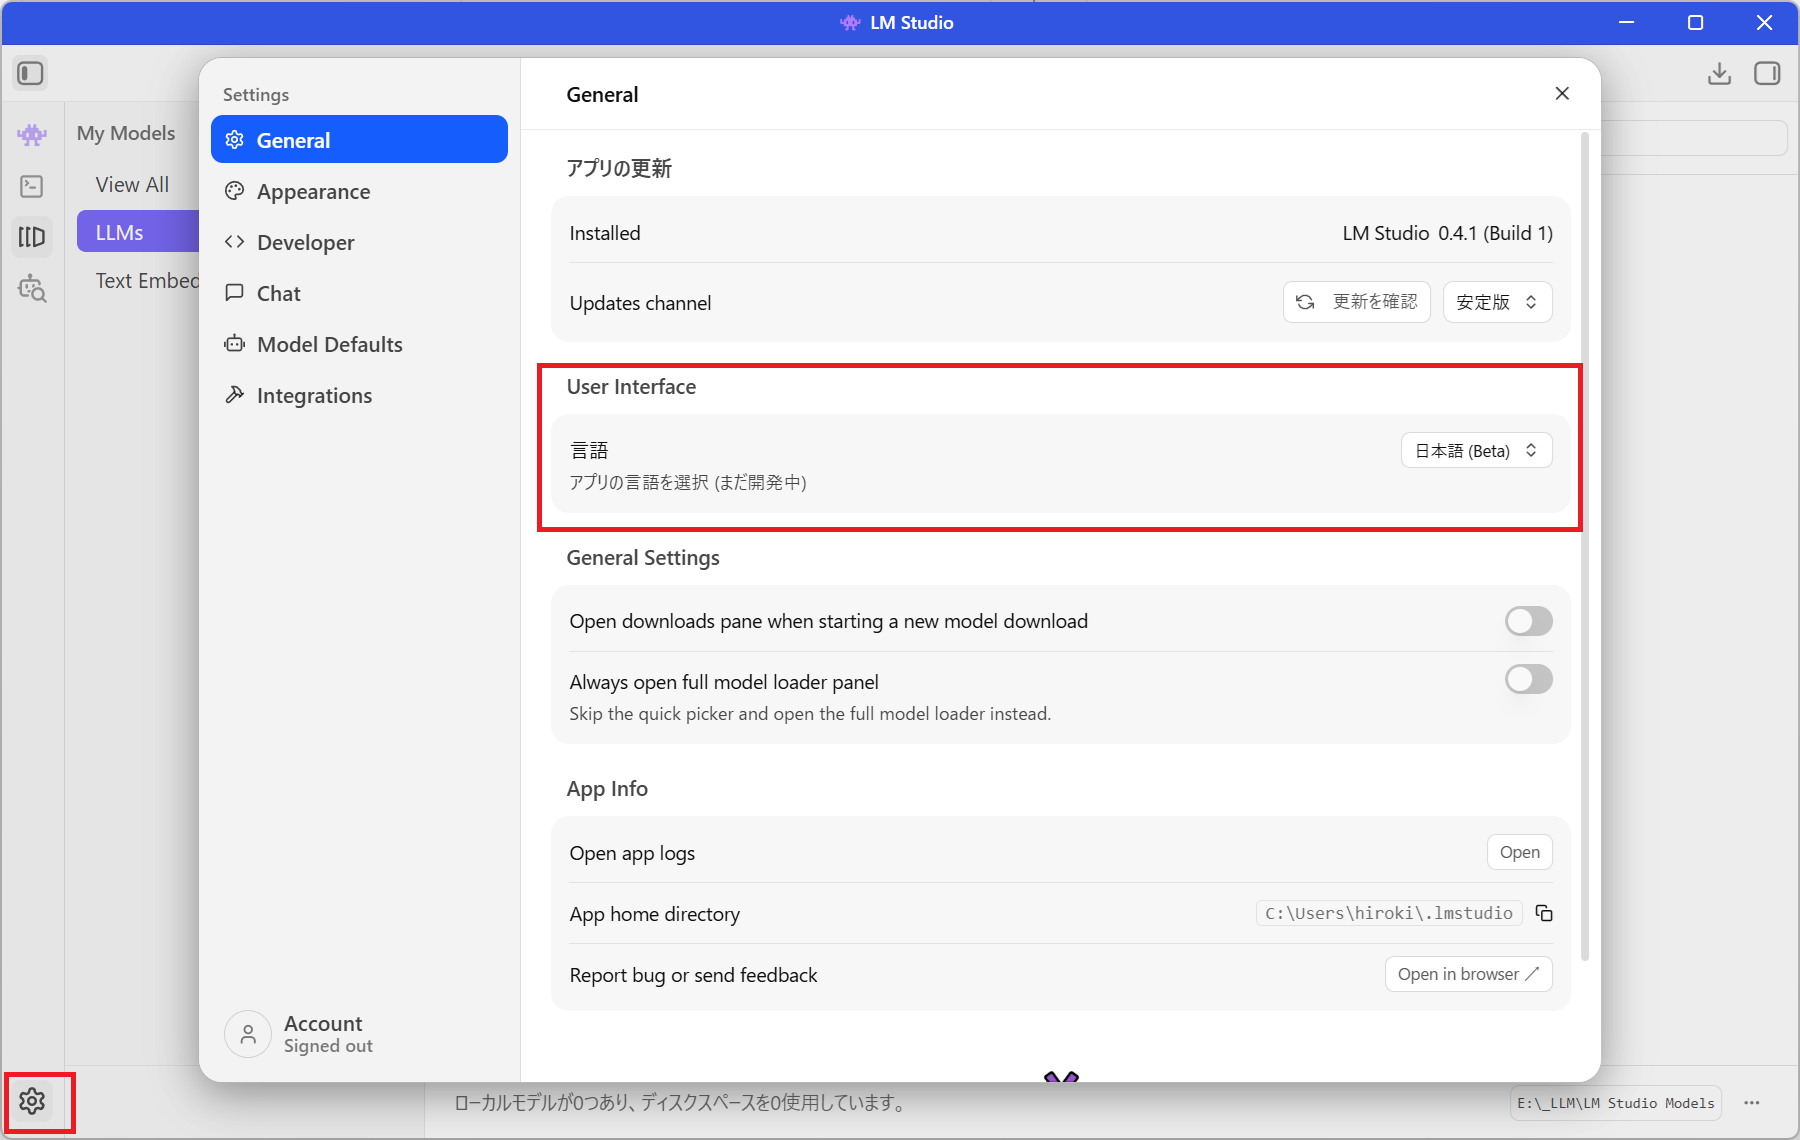Switch to Model Defaults settings

coord(329,345)
